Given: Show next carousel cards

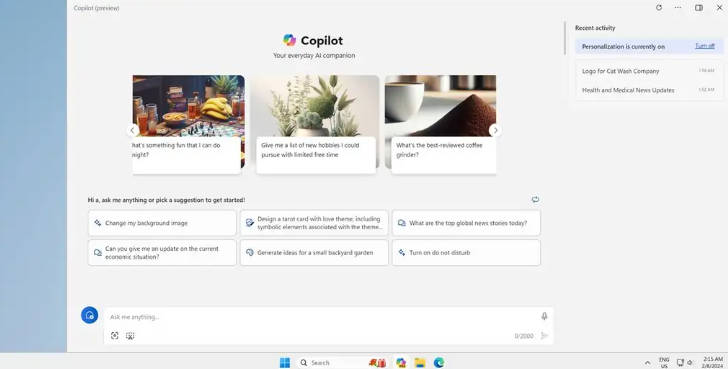Looking at the screenshot, I should (x=495, y=130).
